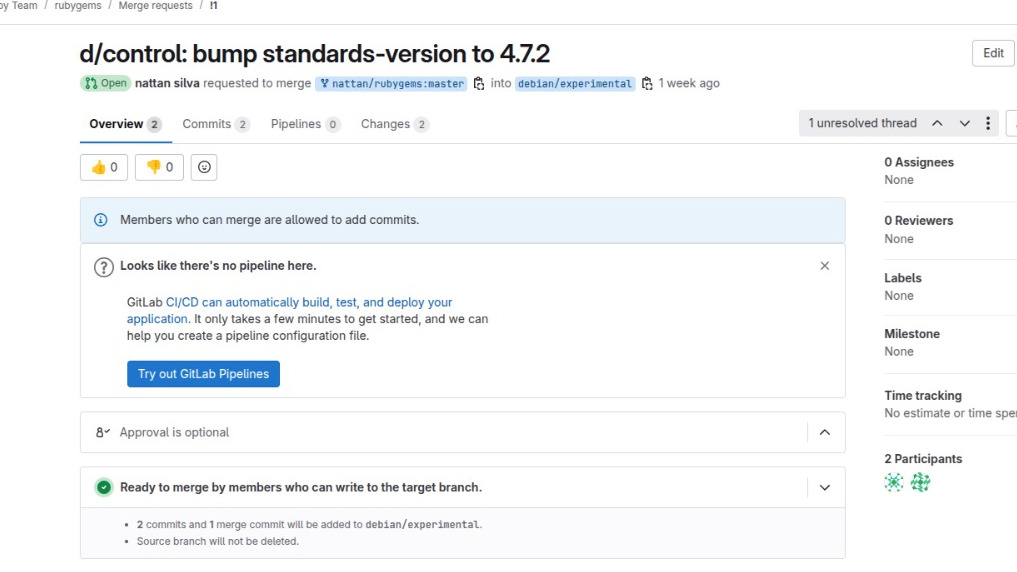Click the merge request title heading
This screenshot has height=572, width=1017.
click(315, 53)
